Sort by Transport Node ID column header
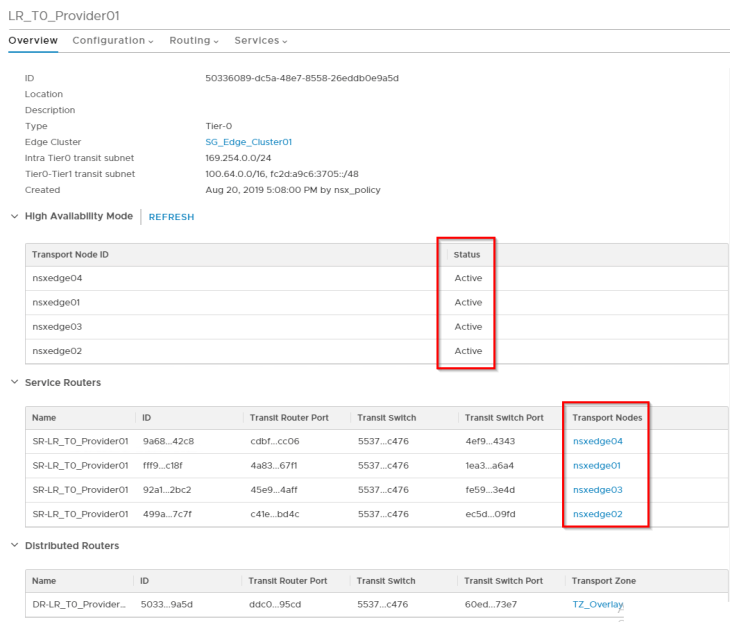This screenshot has height=622, width=730. coord(70,255)
